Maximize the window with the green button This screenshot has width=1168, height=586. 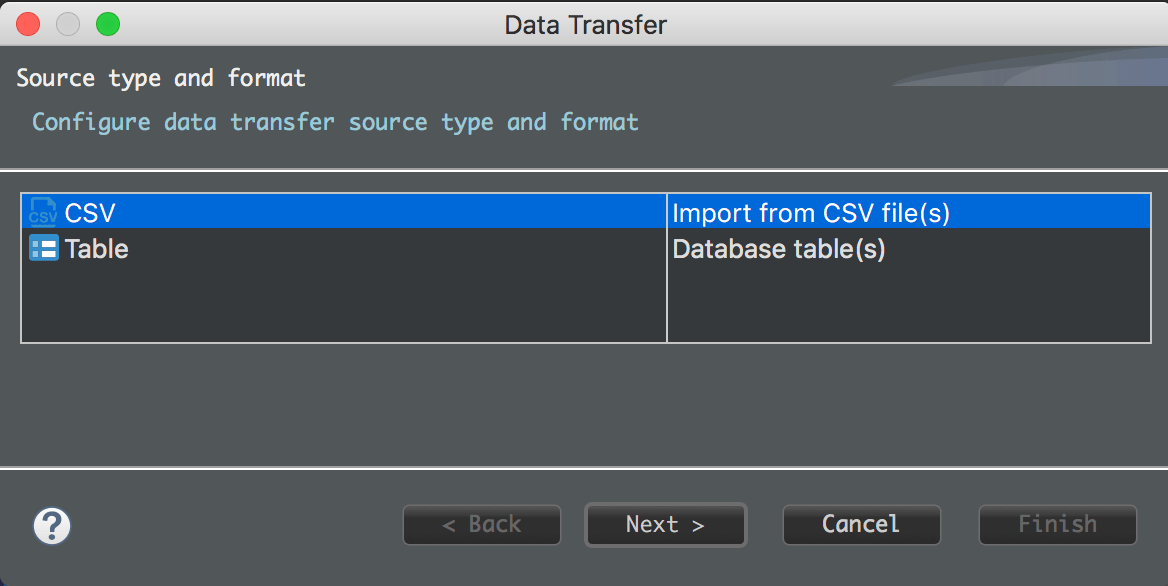[107, 24]
